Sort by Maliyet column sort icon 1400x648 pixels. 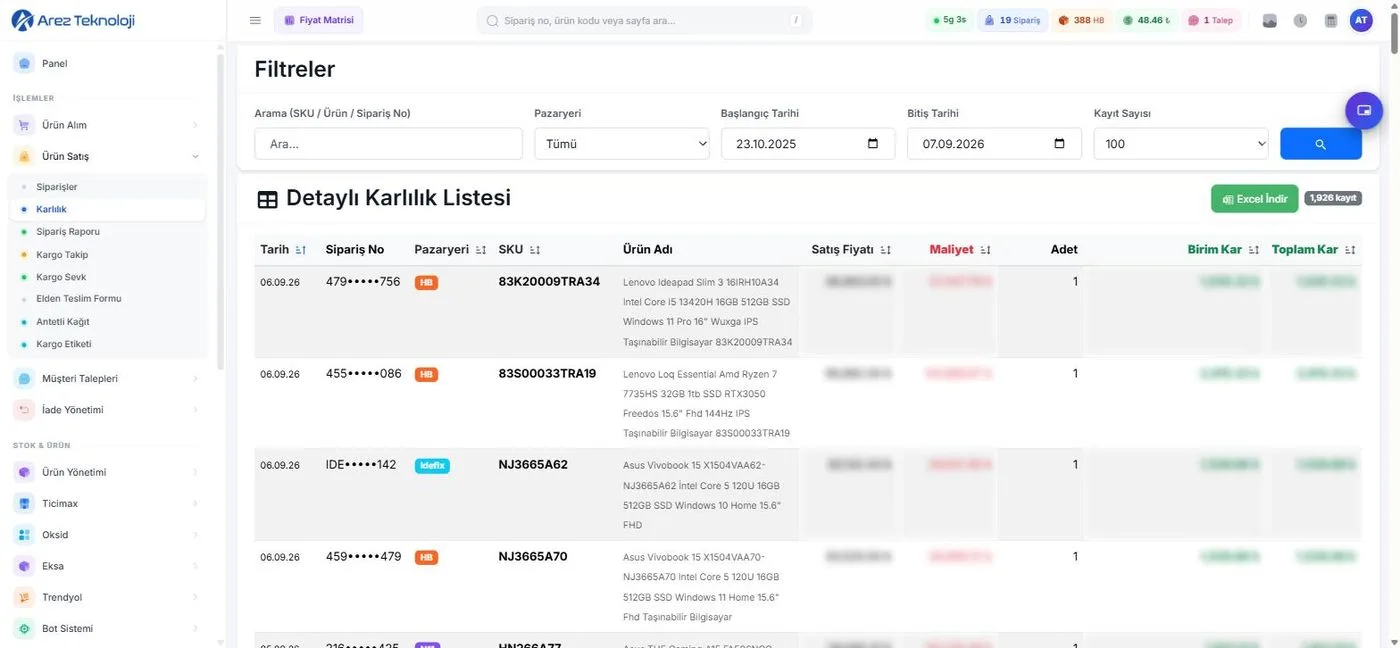click(986, 250)
